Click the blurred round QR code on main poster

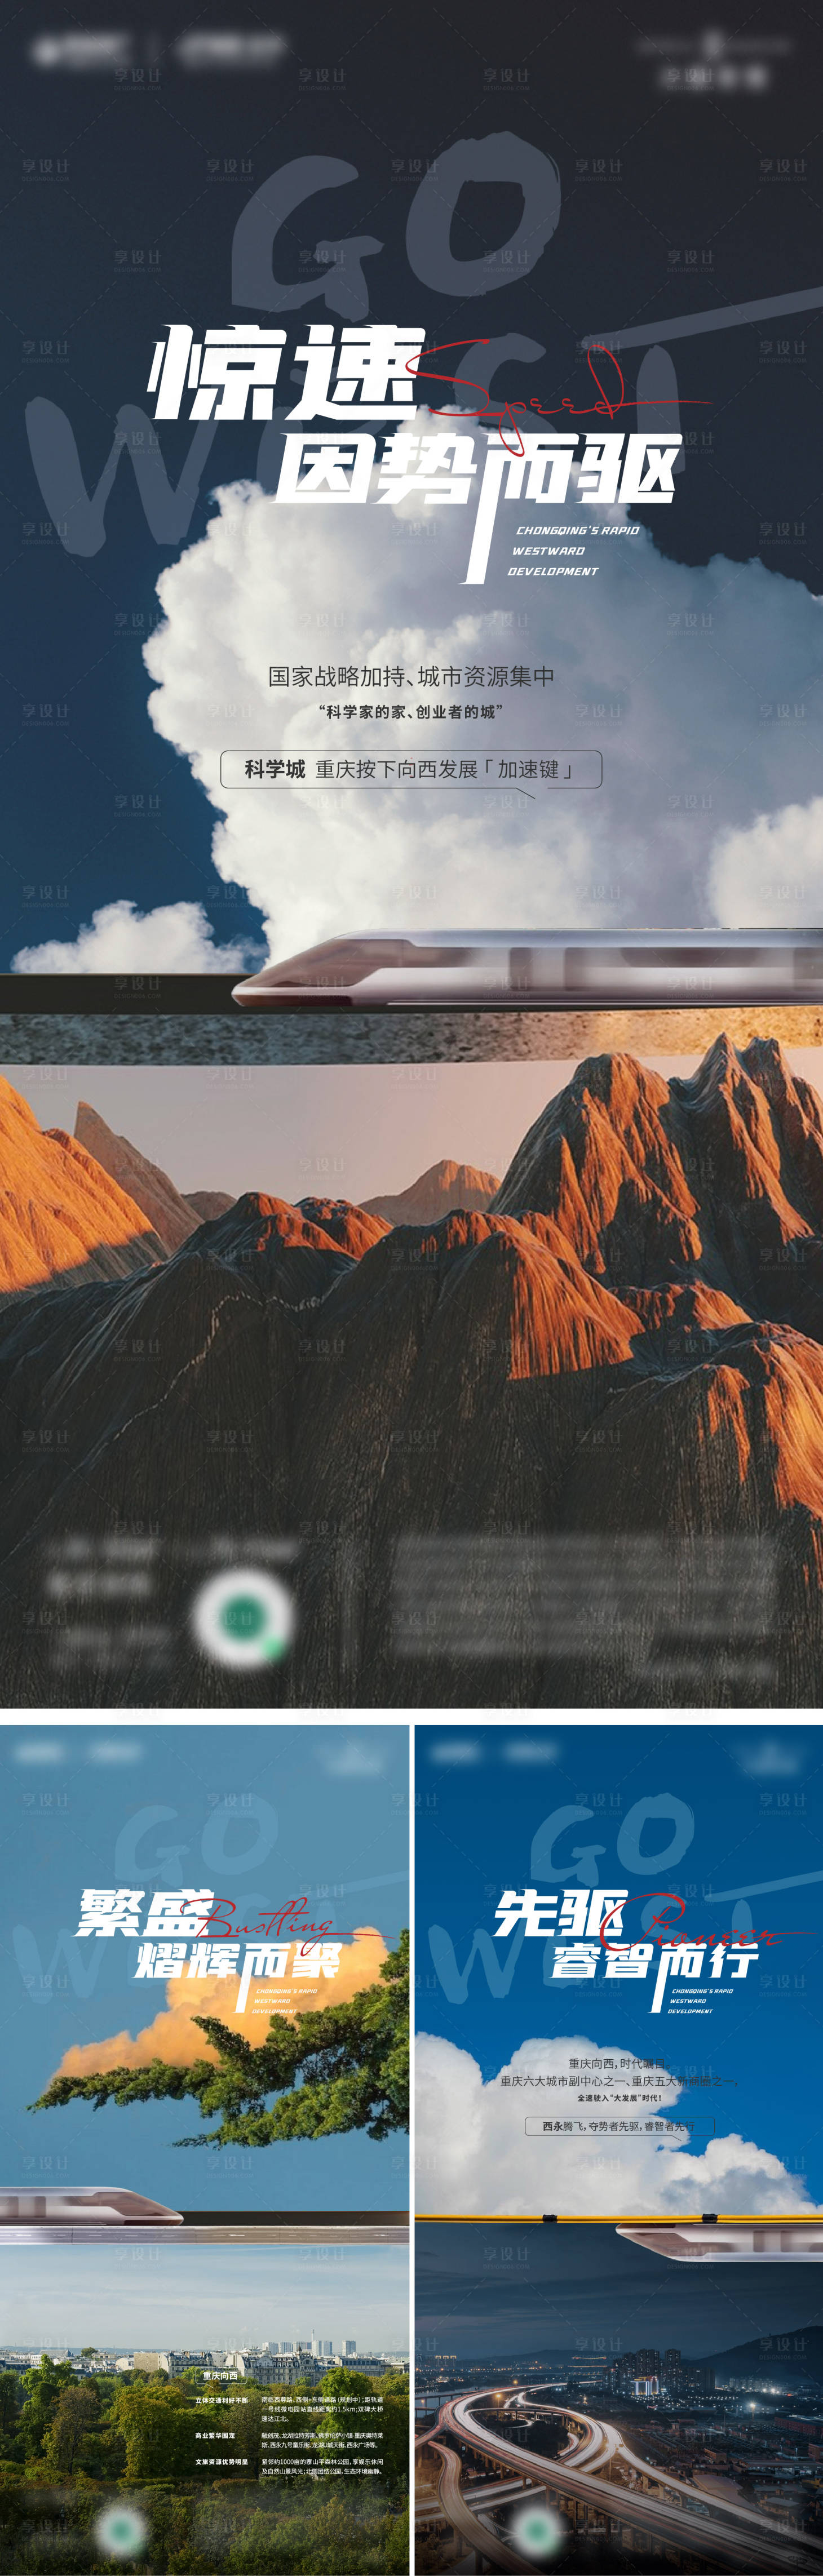pos(243,1618)
